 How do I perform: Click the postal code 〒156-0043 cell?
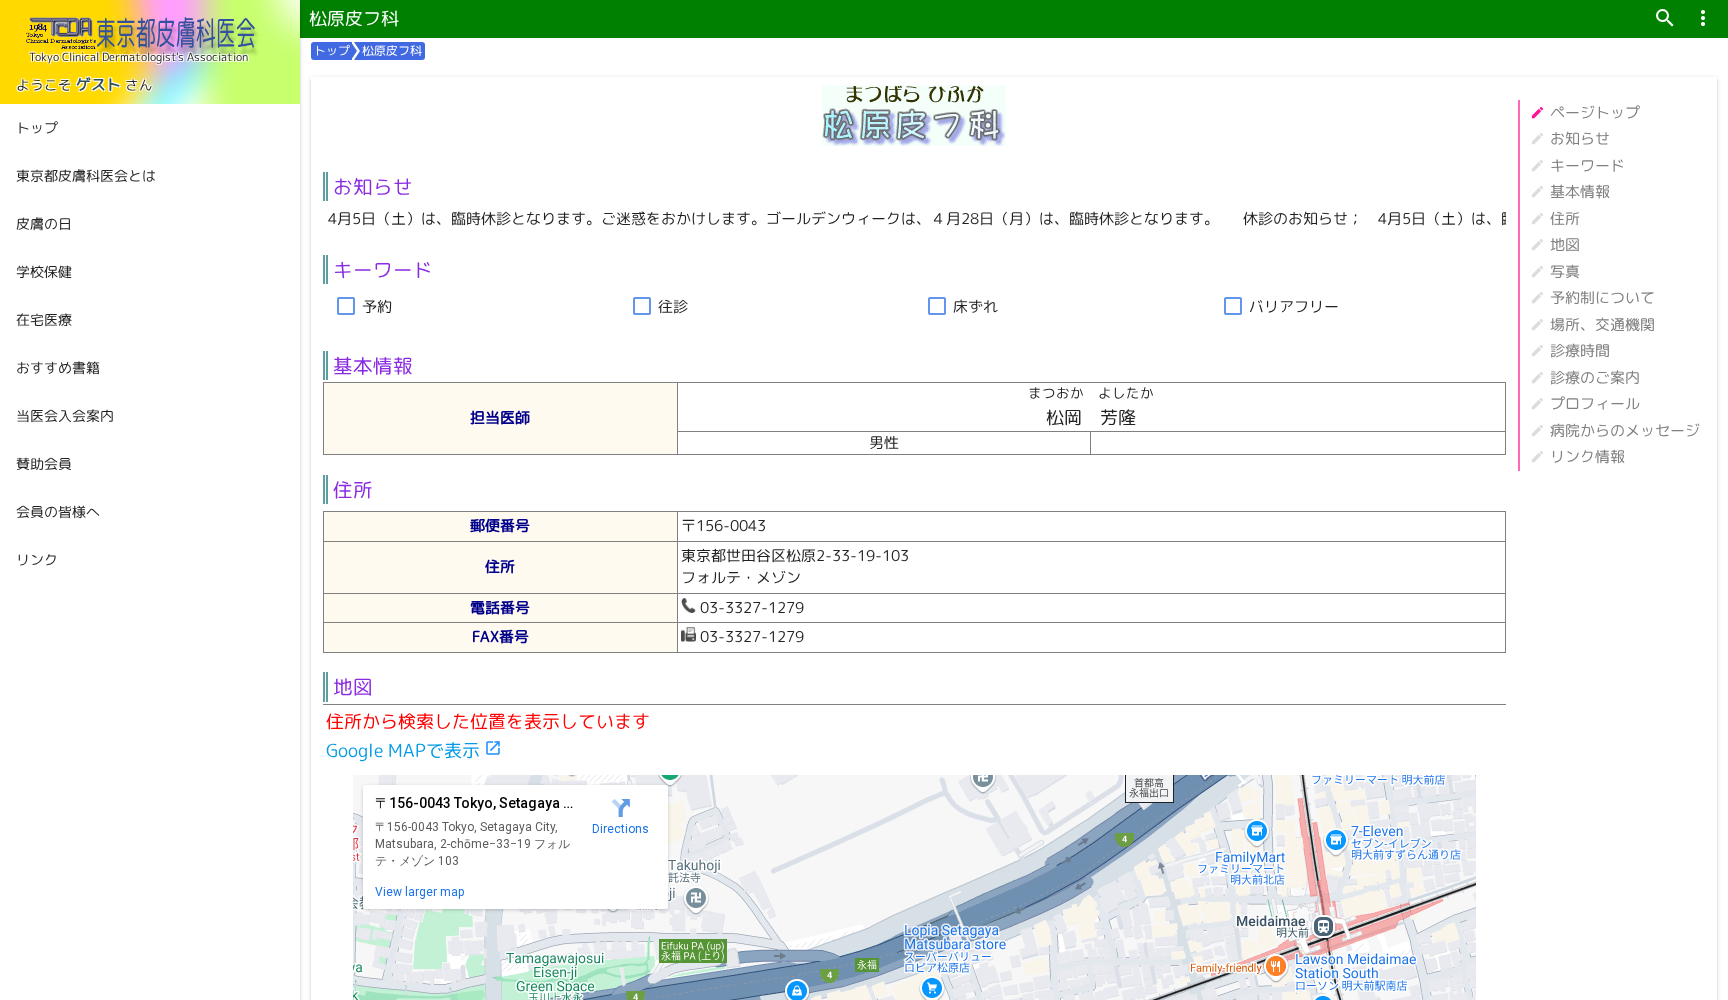coord(1091,526)
